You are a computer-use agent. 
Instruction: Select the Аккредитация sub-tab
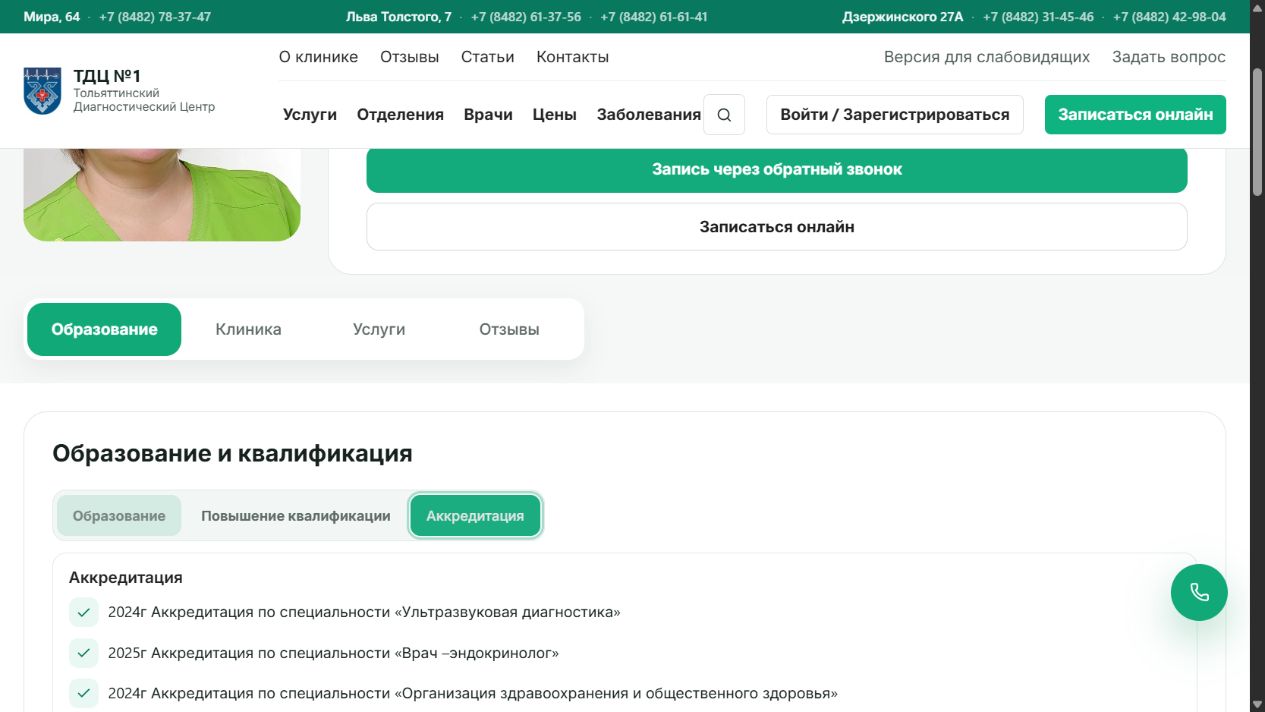click(475, 516)
